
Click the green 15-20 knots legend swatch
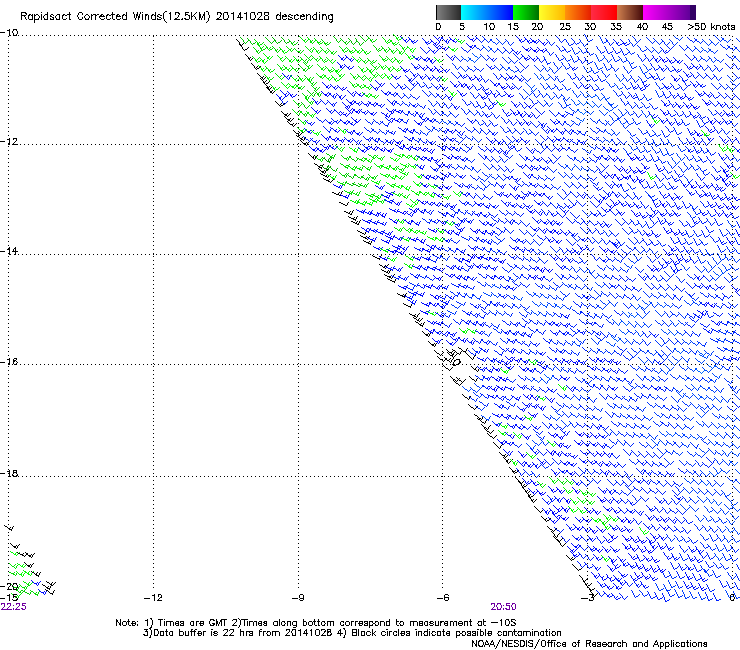(526, 12)
